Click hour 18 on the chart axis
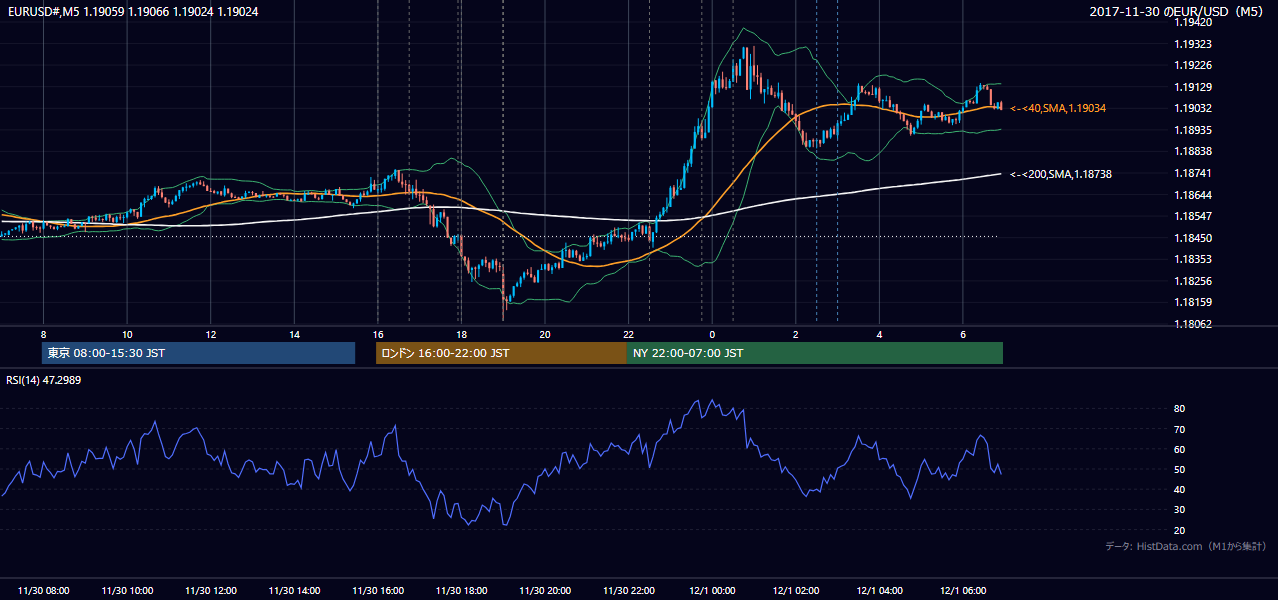 [461, 334]
